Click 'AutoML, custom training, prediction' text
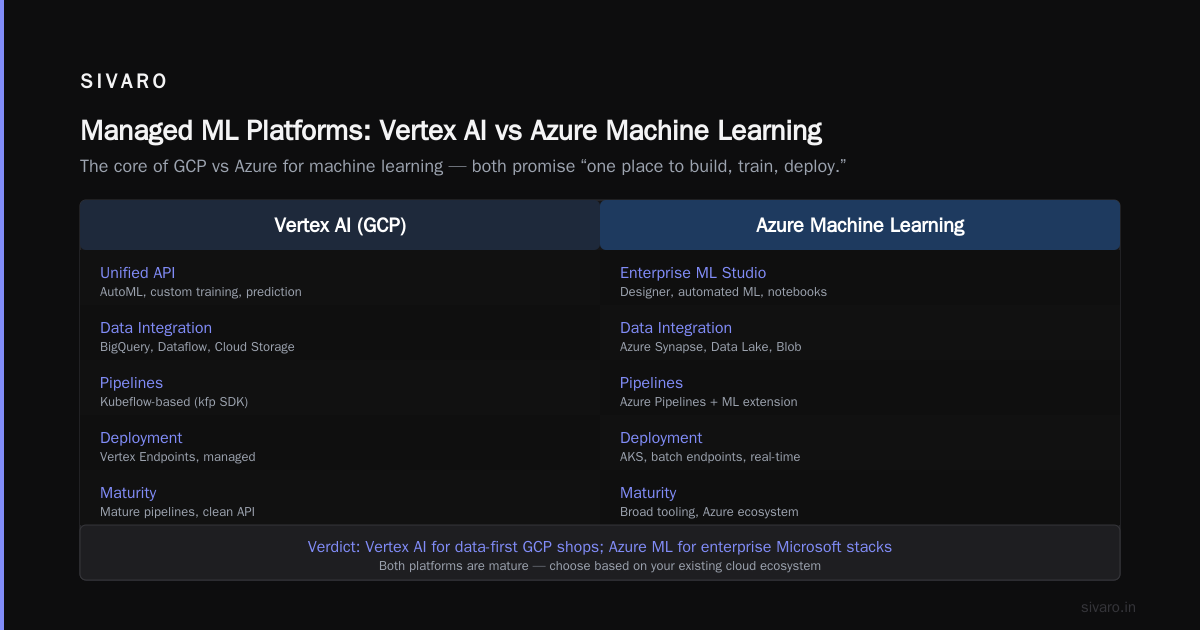 201,292
